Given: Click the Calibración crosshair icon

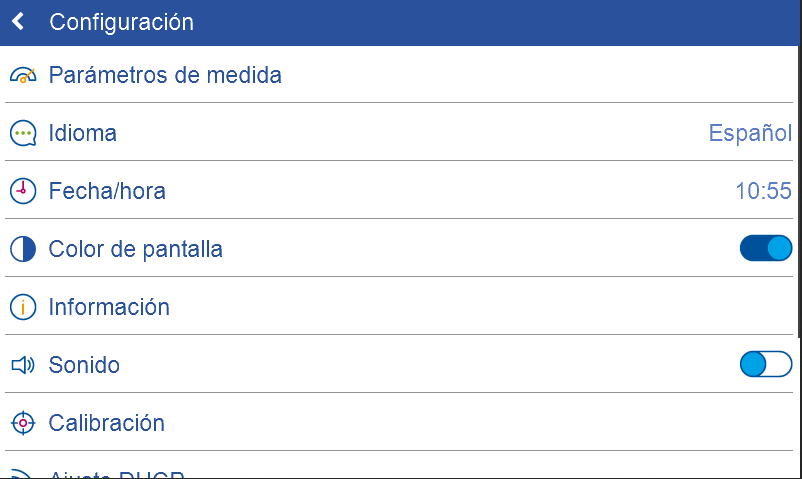Looking at the screenshot, I should 22,423.
